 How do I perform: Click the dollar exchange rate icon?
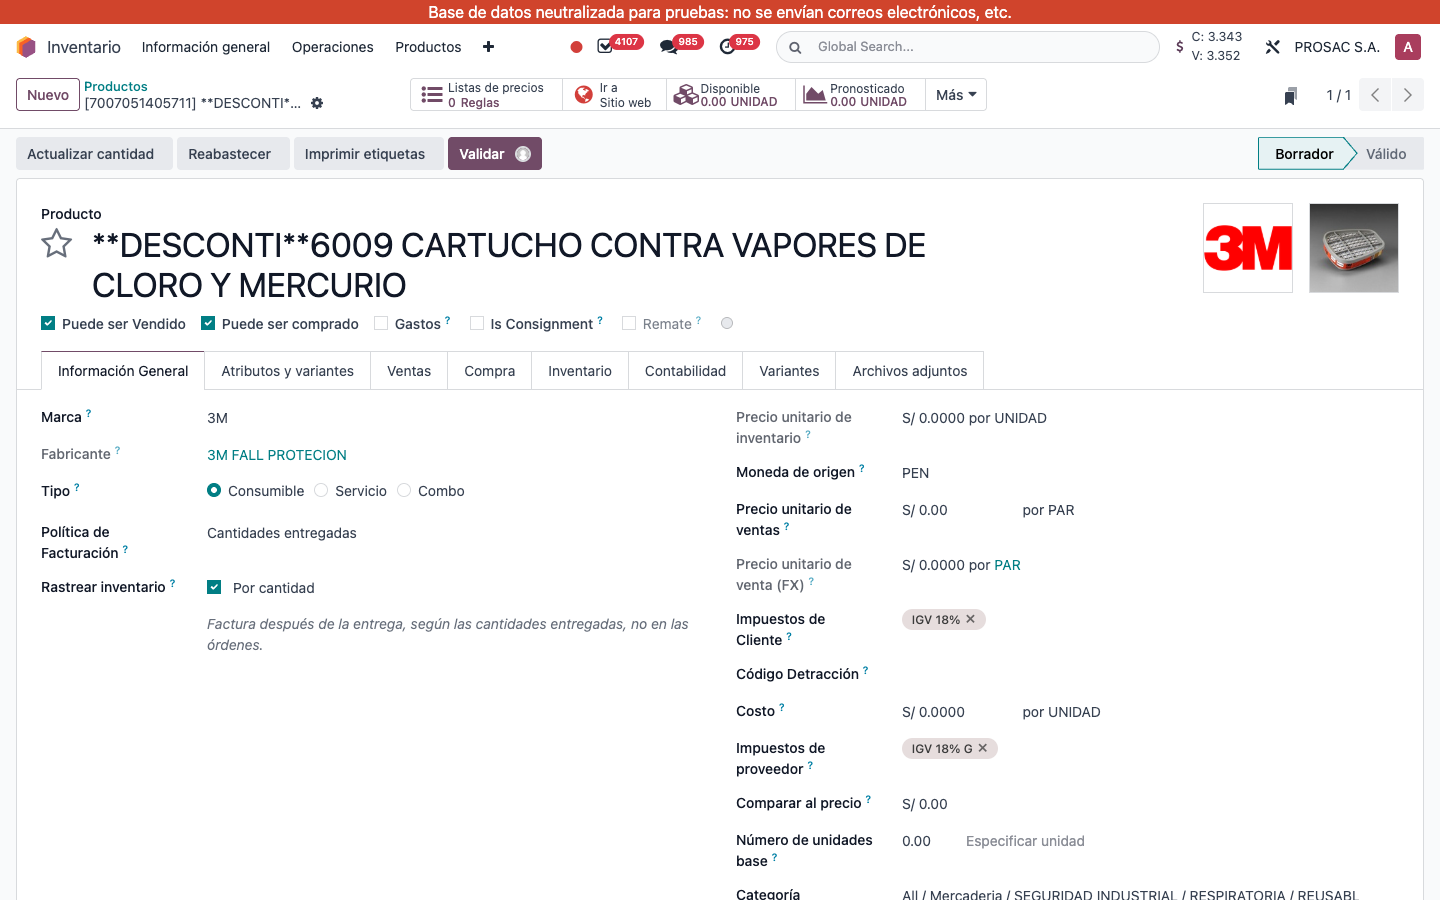click(1180, 47)
